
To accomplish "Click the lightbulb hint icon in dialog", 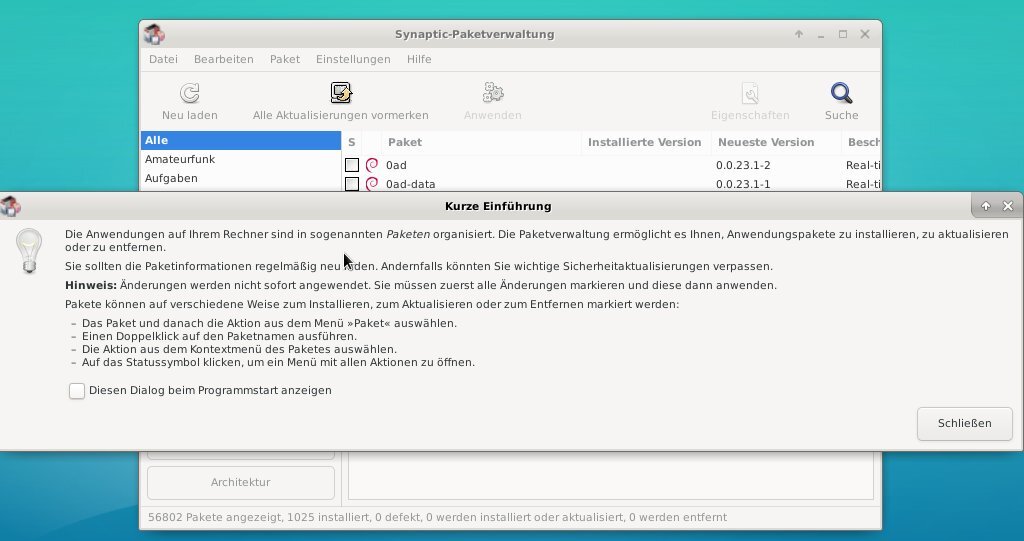I will [29, 250].
